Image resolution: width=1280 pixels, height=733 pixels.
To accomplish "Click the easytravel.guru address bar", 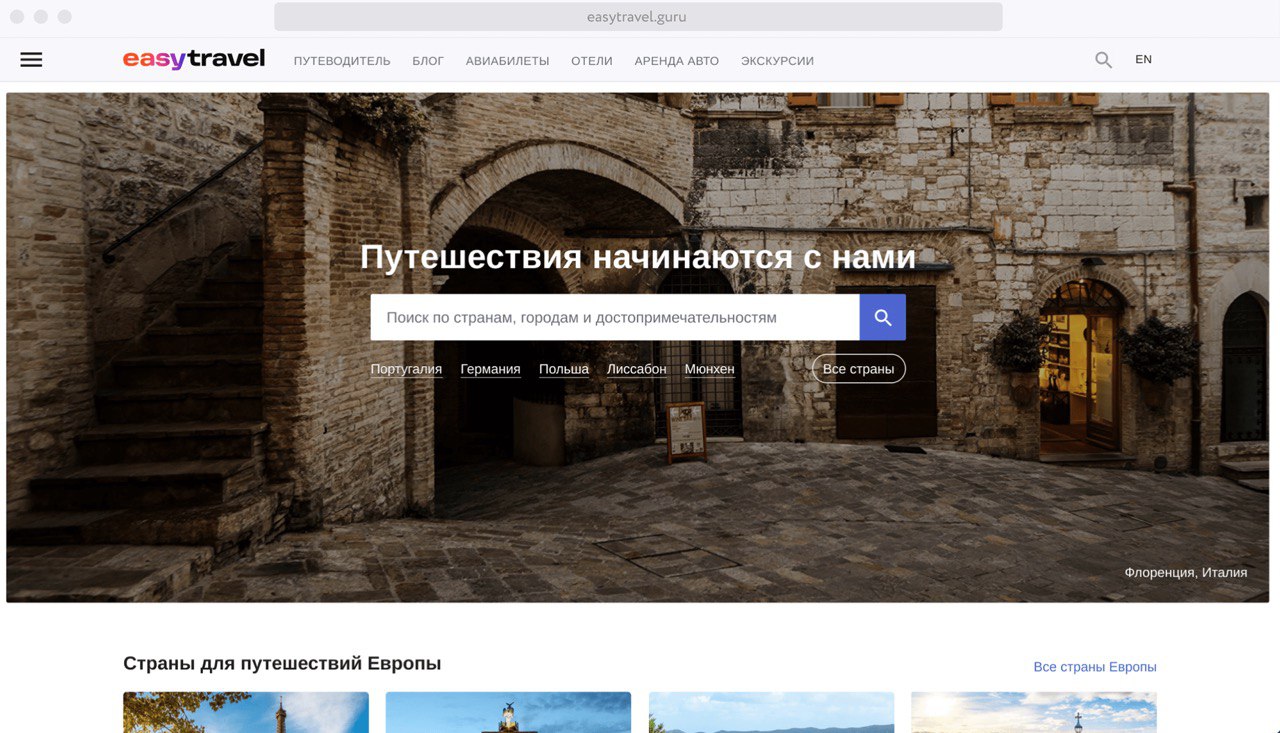I will tap(638, 17).
